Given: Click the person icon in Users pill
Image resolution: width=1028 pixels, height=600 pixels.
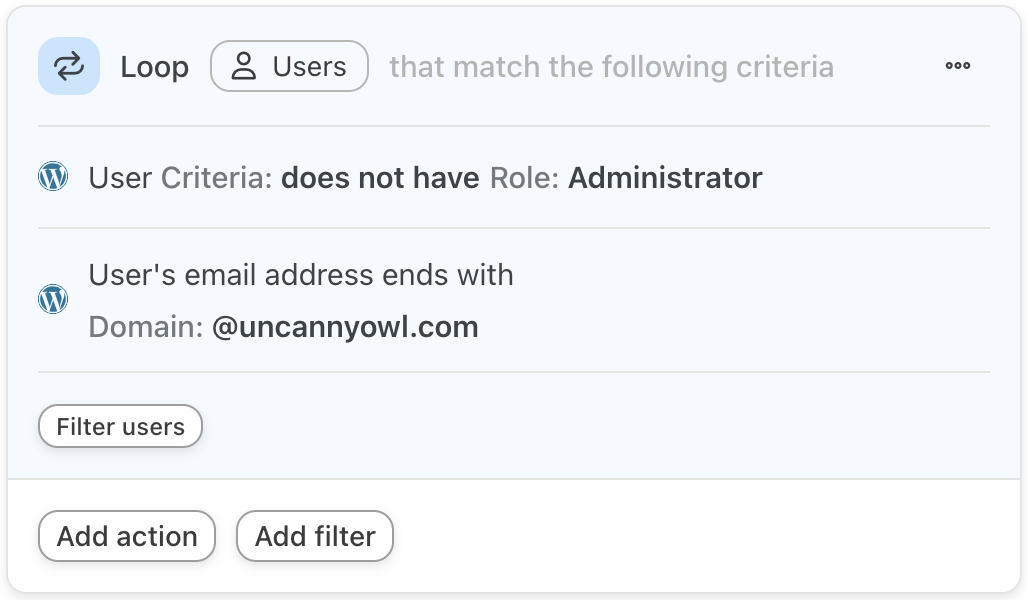Looking at the screenshot, I should point(244,66).
